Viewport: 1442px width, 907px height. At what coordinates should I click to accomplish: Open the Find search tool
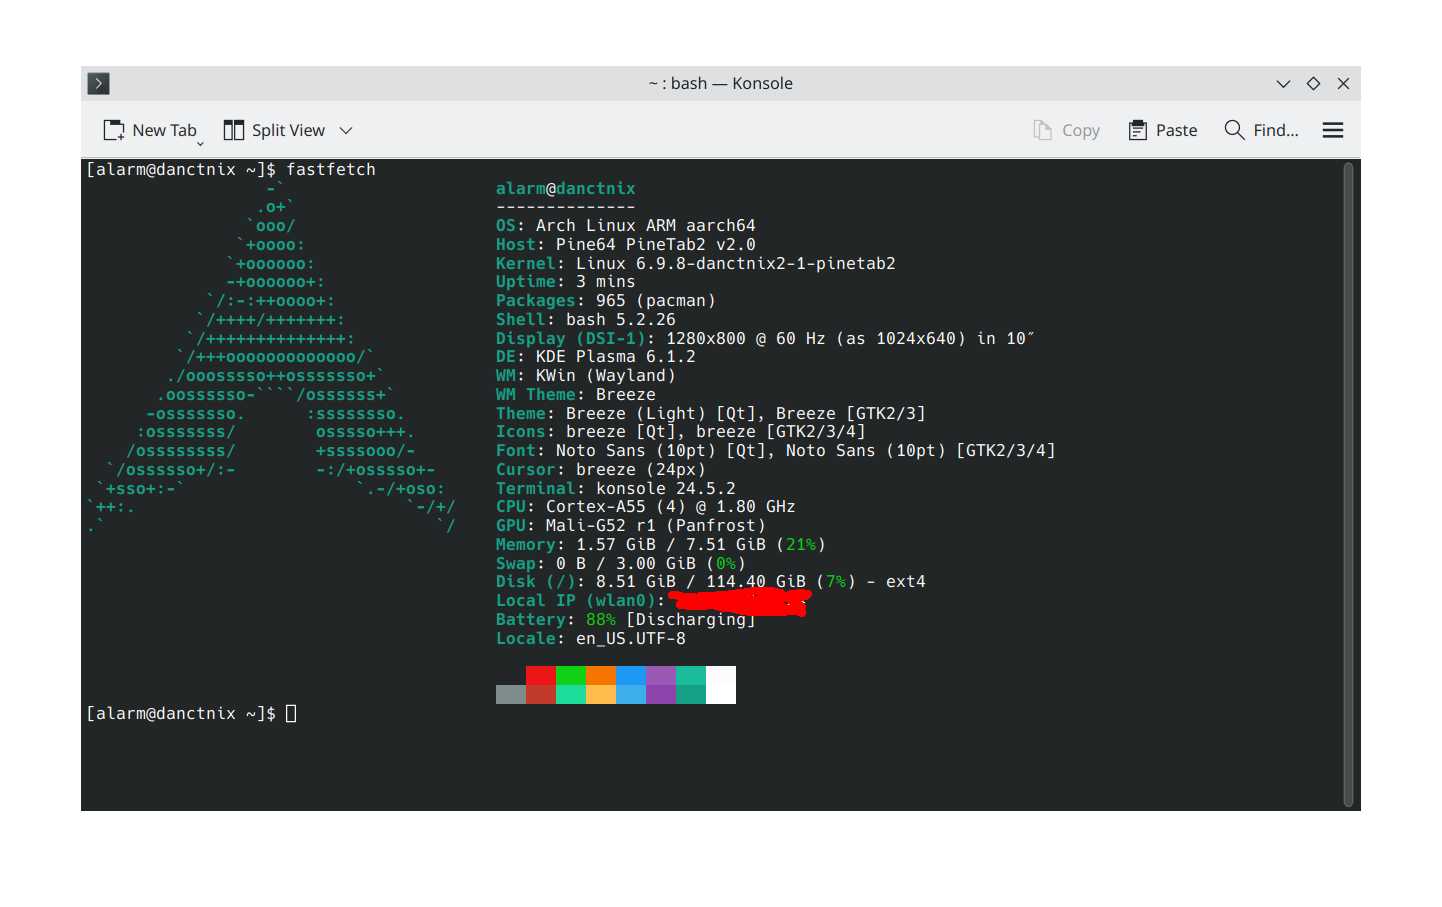click(x=1261, y=130)
